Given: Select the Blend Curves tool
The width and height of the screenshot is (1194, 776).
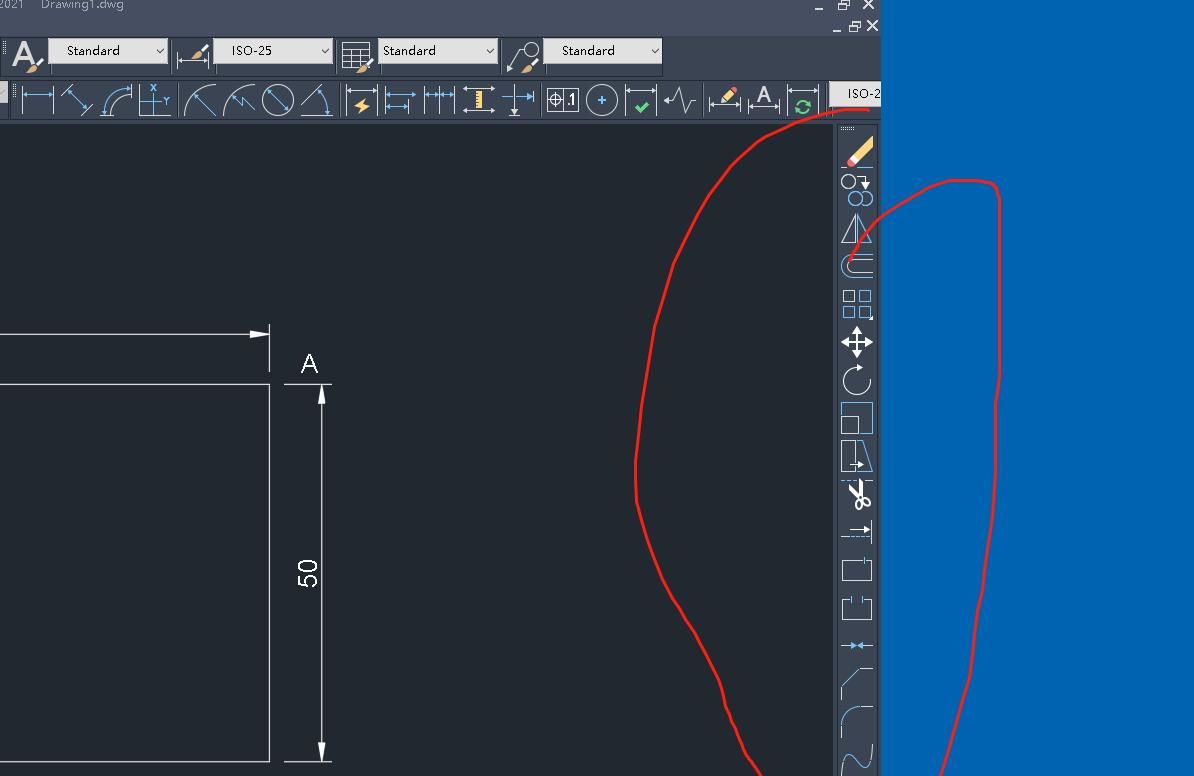Looking at the screenshot, I should [x=857, y=759].
